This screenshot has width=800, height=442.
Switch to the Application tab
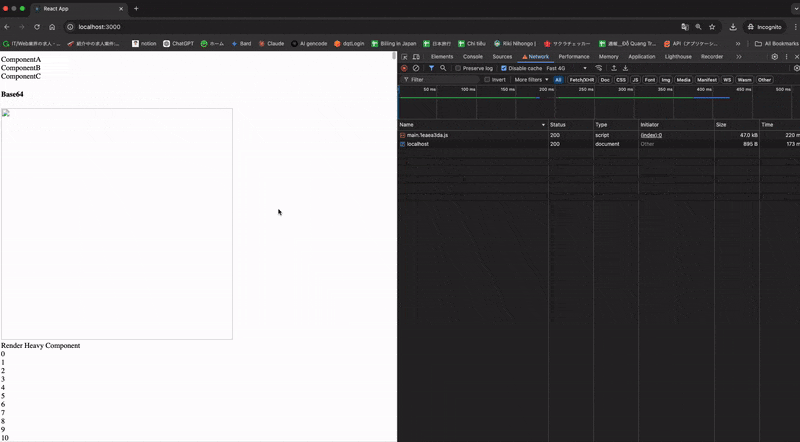641,57
